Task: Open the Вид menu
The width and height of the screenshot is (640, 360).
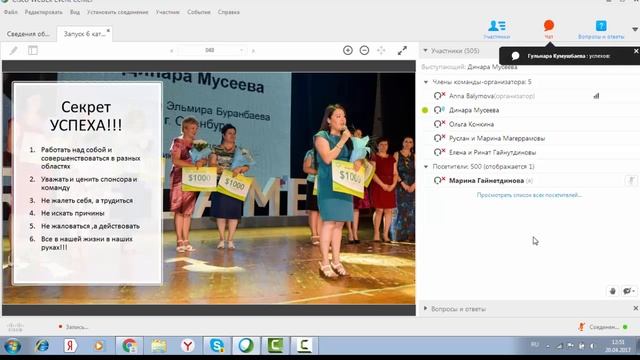Action: tap(75, 12)
